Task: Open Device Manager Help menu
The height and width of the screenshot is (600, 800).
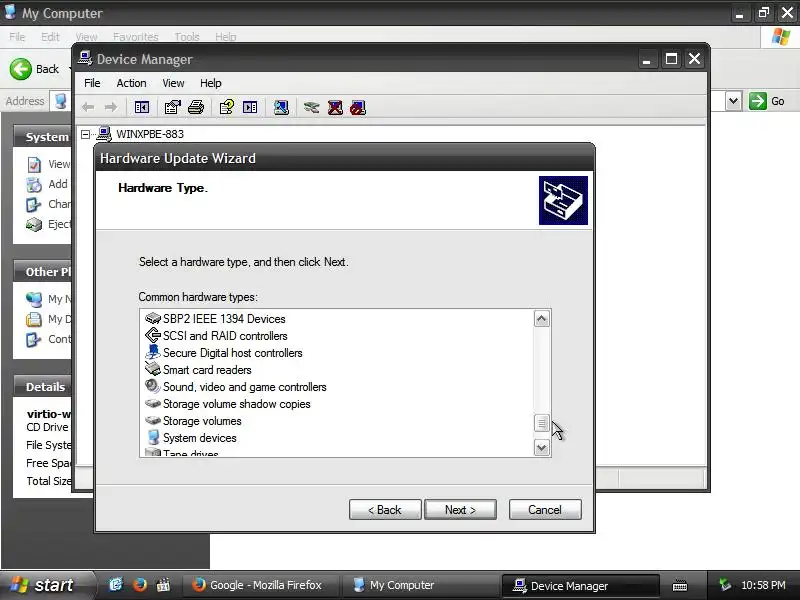Action: (x=211, y=83)
